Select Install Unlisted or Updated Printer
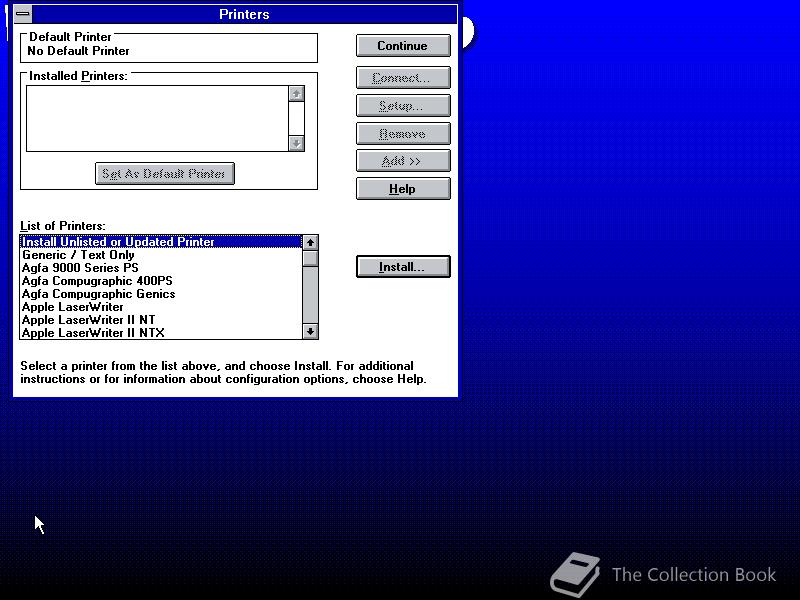Image resolution: width=800 pixels, height=600 pixels. [x=120, y=242]
